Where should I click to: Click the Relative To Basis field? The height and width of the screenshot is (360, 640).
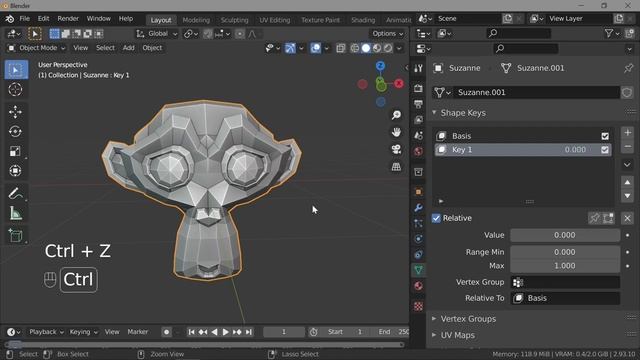pyautogui.click(x=565, y=298)
